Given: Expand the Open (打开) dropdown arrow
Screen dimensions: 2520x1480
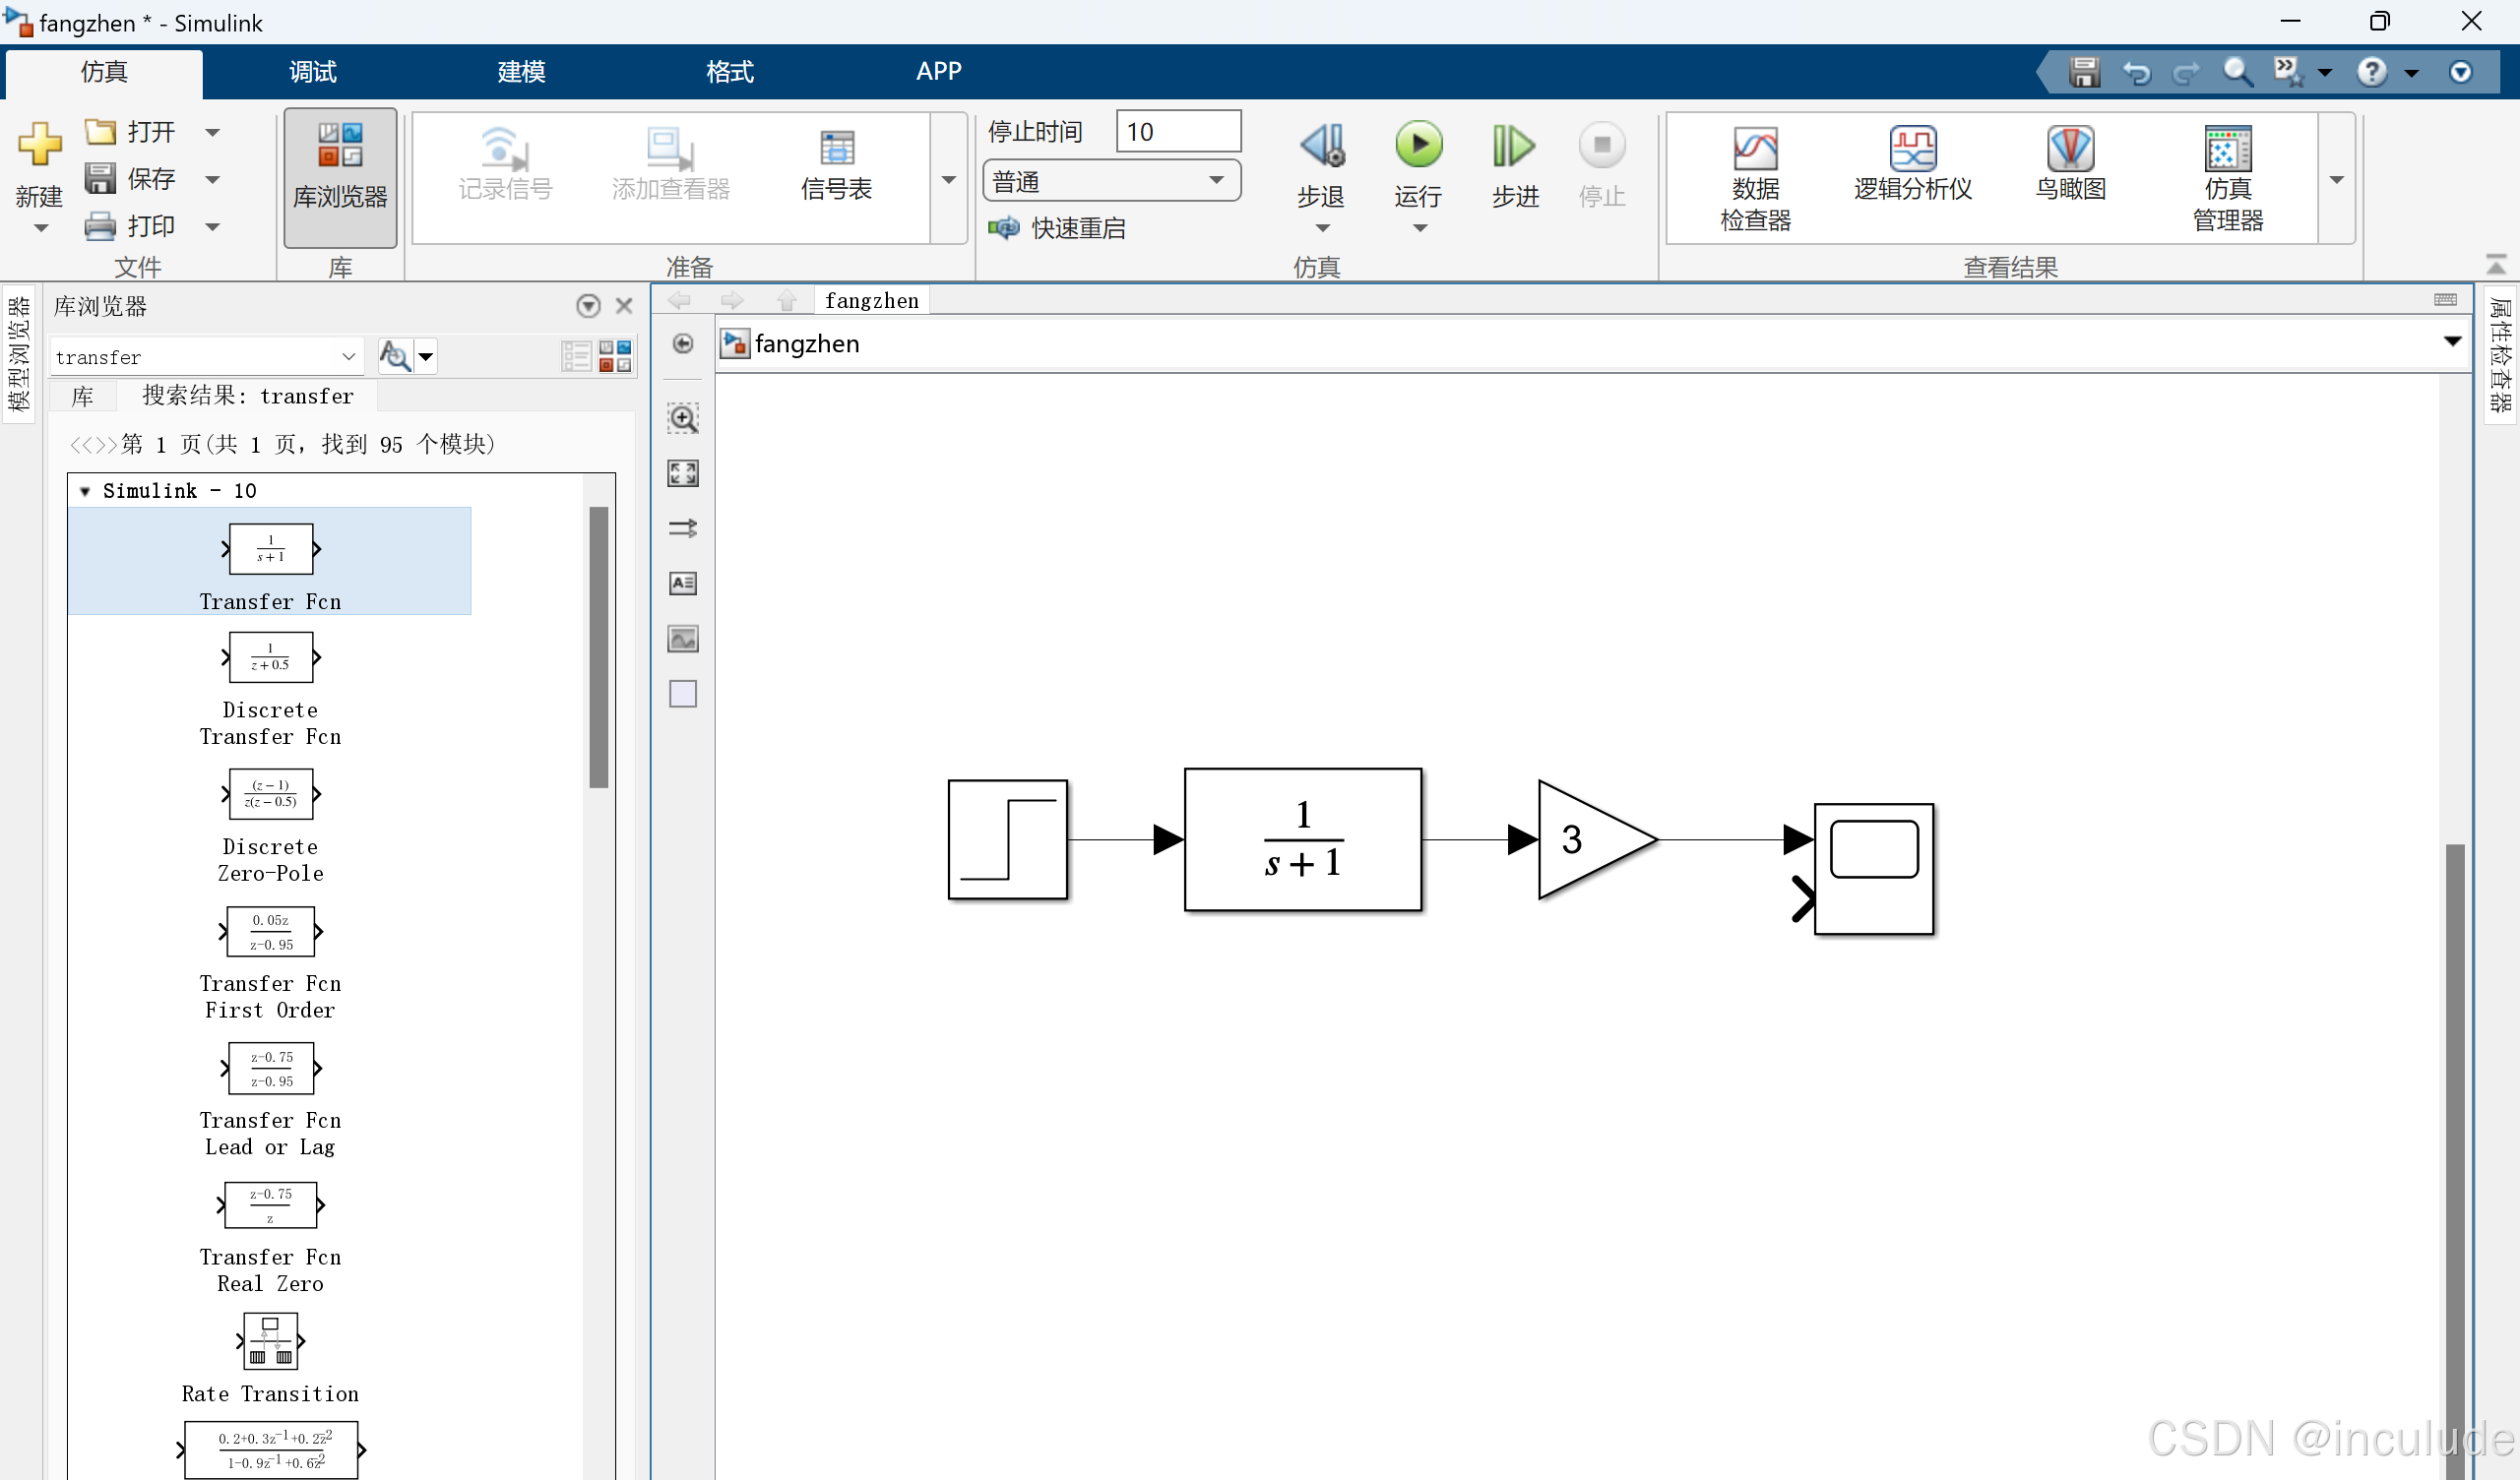Looking at the screenshot, I should (212, 132).
